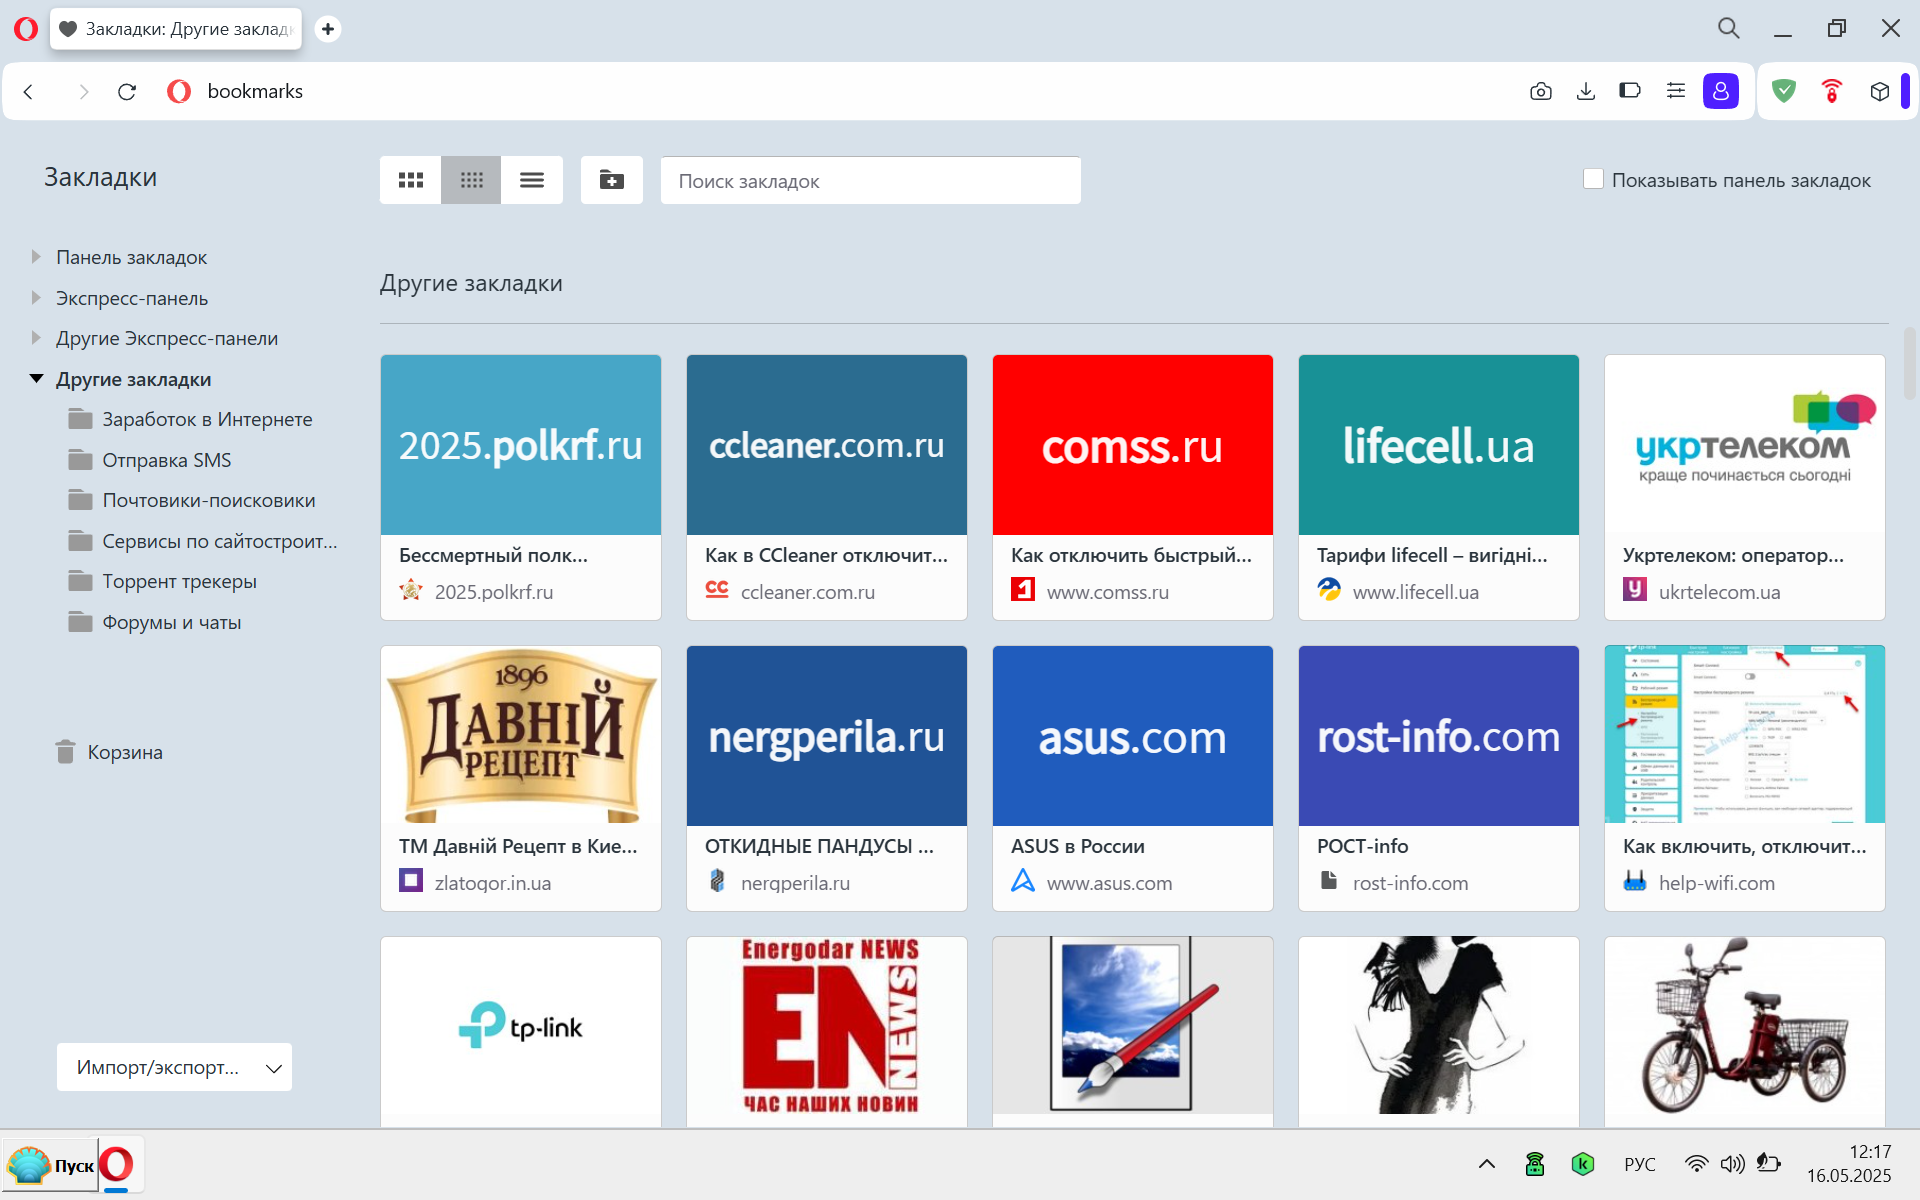
Task: Switch РУС keyboard language indicator
Action: coord(1640,1164)
